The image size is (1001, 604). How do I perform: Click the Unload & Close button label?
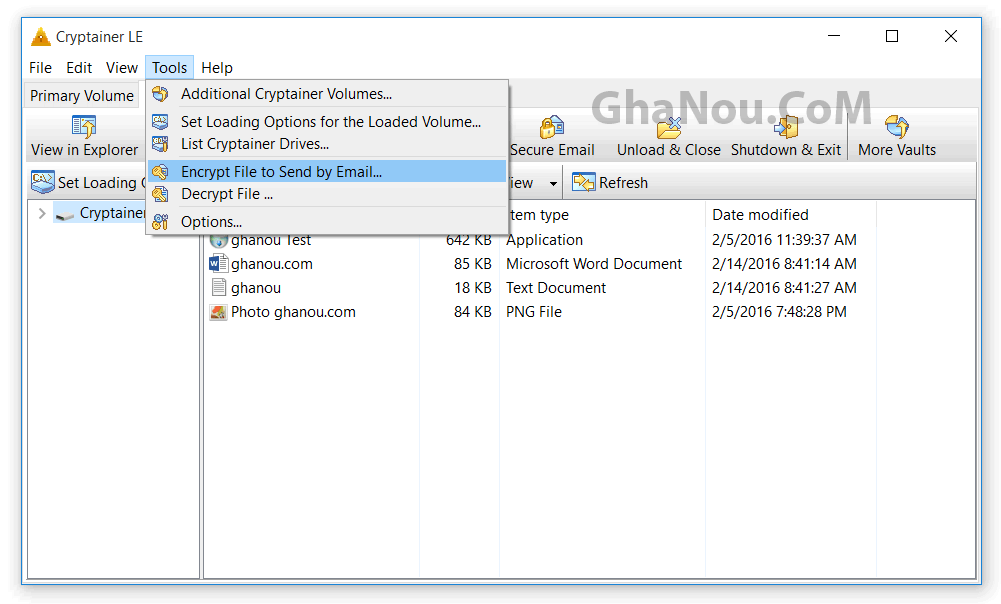coord(669,150)
